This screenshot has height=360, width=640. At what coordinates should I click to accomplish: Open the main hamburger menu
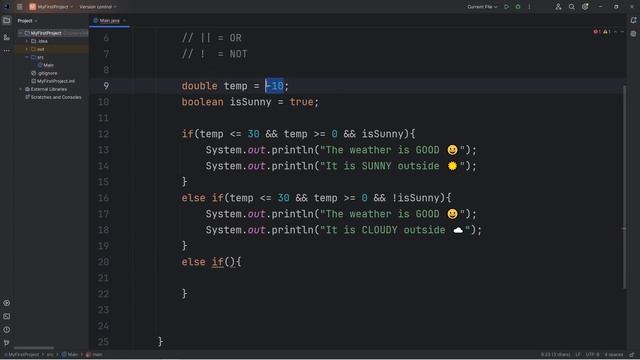[x=19, y=7]
